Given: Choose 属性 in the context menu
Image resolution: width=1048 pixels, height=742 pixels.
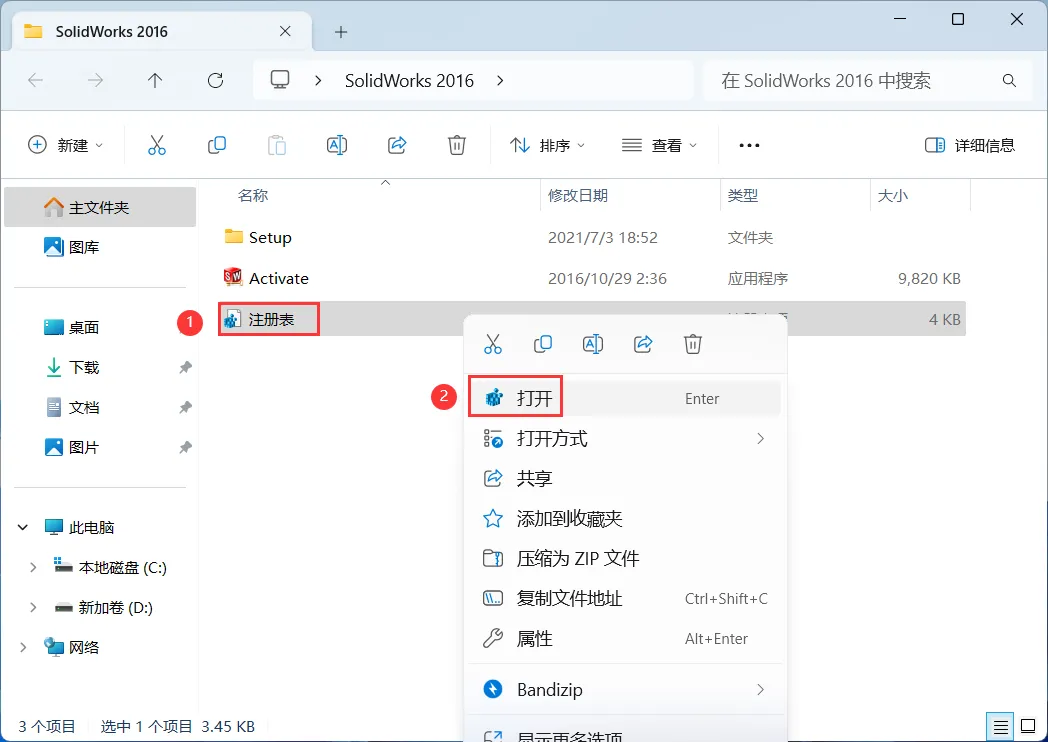Looking at the screenshot, I should click(x=626, y=638).
